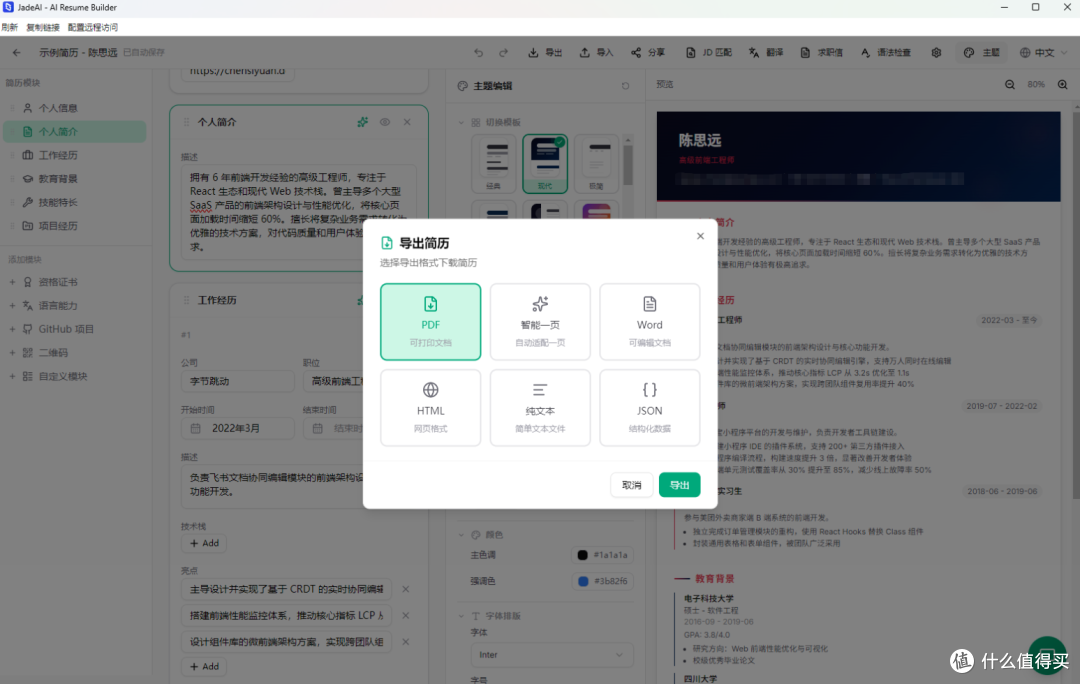Open JD 匹配 tool
1080x684 pixels.
click(x=709, y=52)
